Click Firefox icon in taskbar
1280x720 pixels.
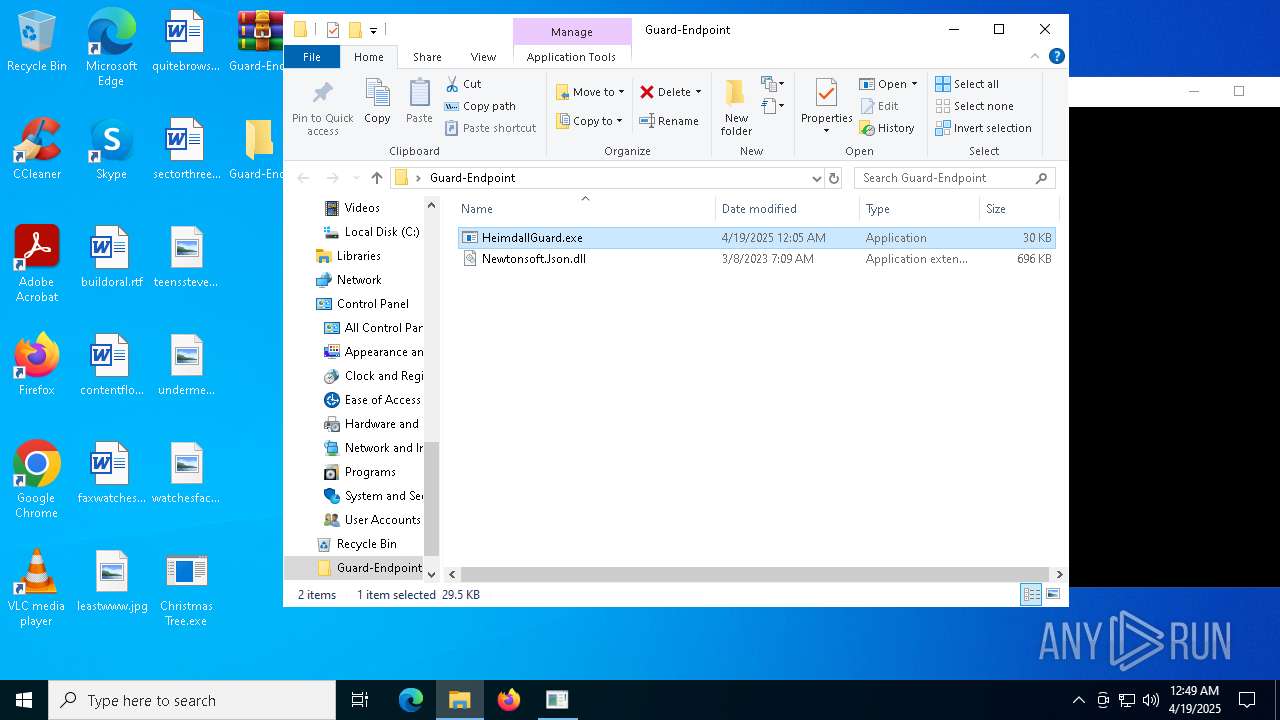[509, 700]
